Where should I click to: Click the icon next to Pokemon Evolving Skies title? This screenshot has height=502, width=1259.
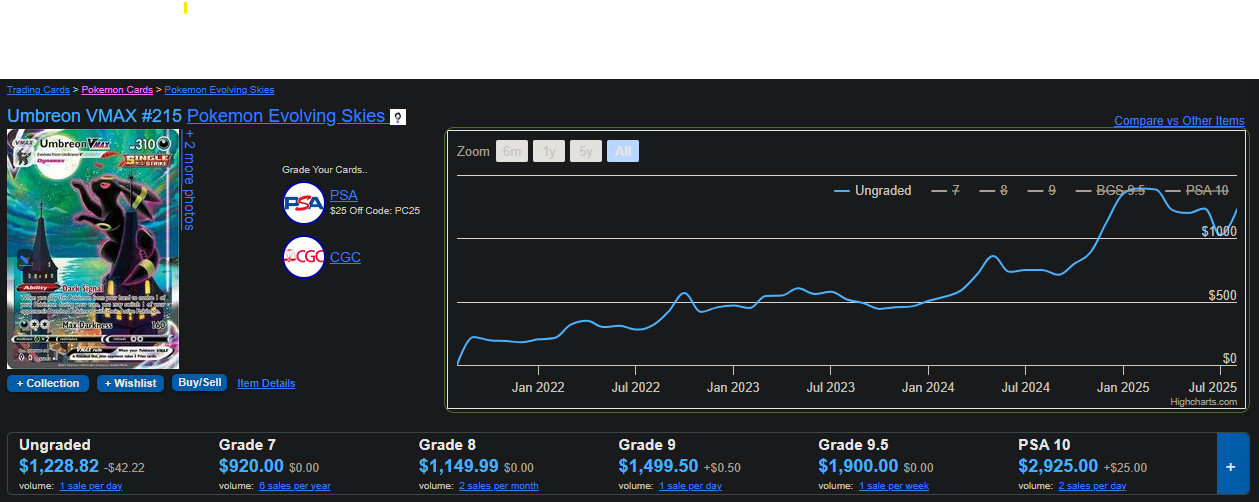pos(398,117)
